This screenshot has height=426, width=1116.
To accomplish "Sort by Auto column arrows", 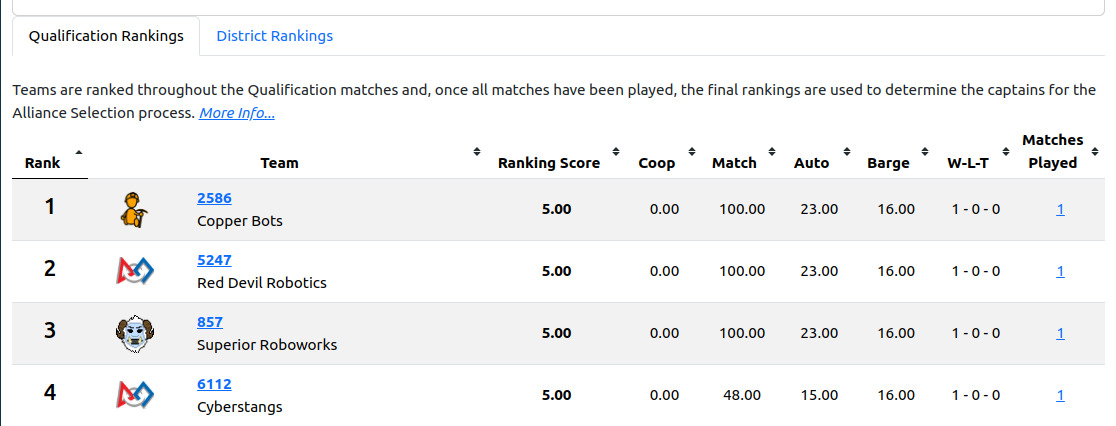I will coord(847,152).
